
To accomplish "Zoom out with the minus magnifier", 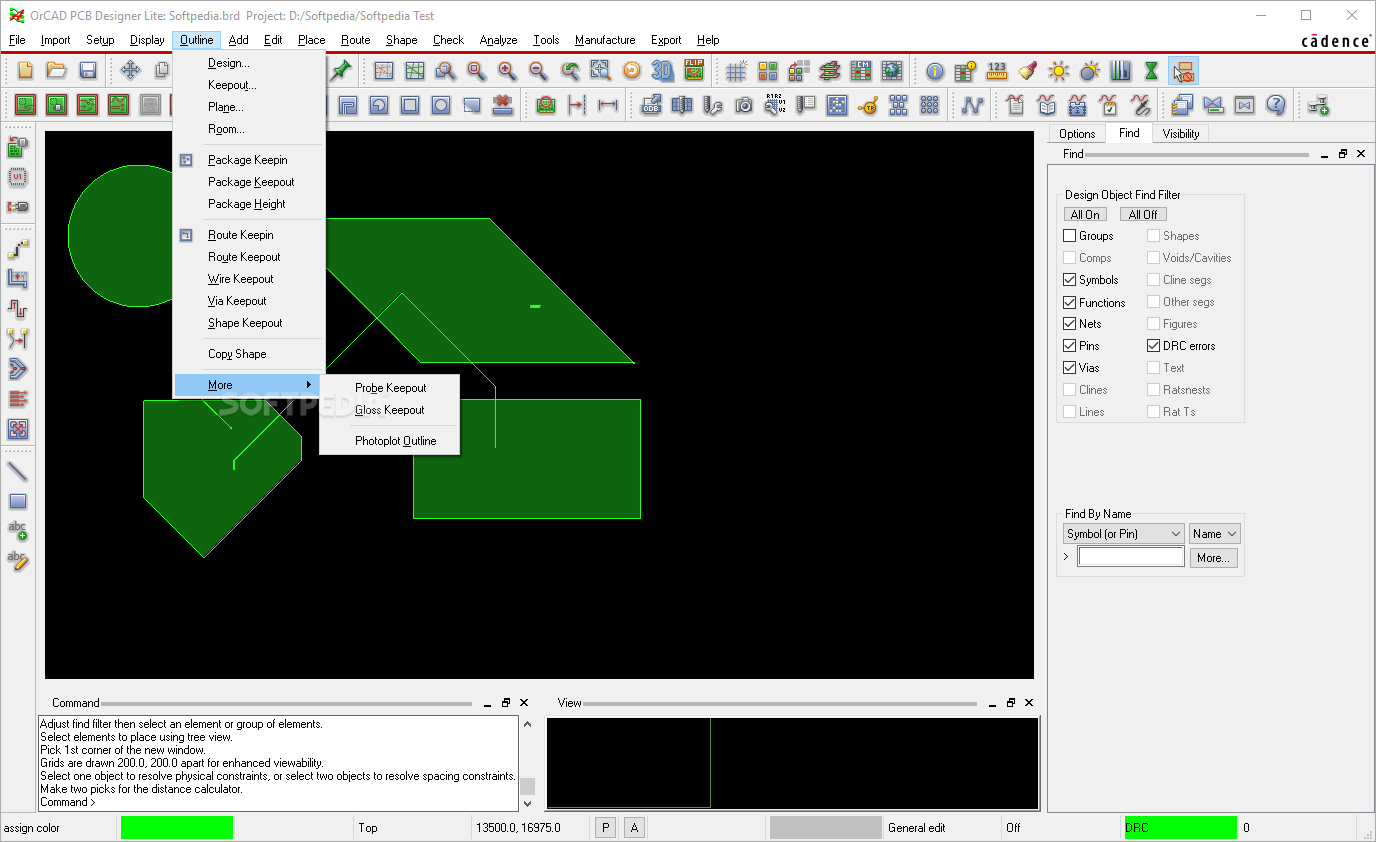I will (x=538, y=71).
